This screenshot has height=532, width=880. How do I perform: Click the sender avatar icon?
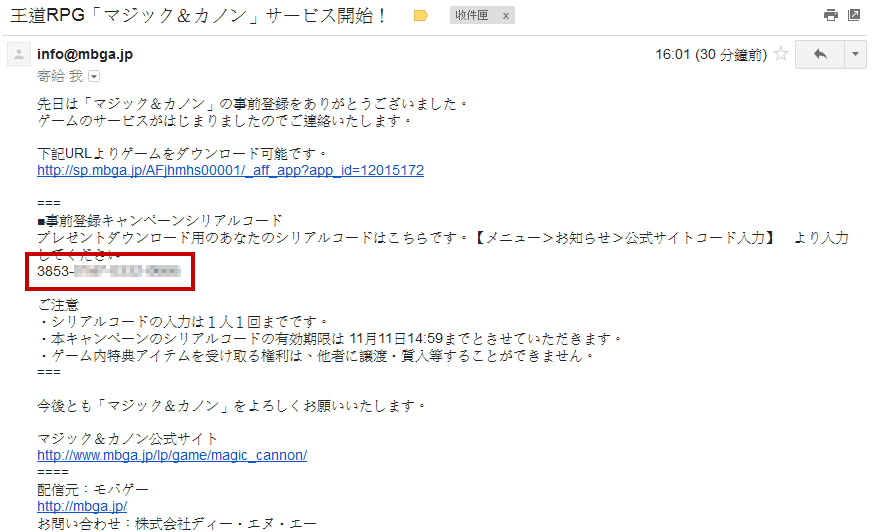pyautogui.click(x=19, y=54)
